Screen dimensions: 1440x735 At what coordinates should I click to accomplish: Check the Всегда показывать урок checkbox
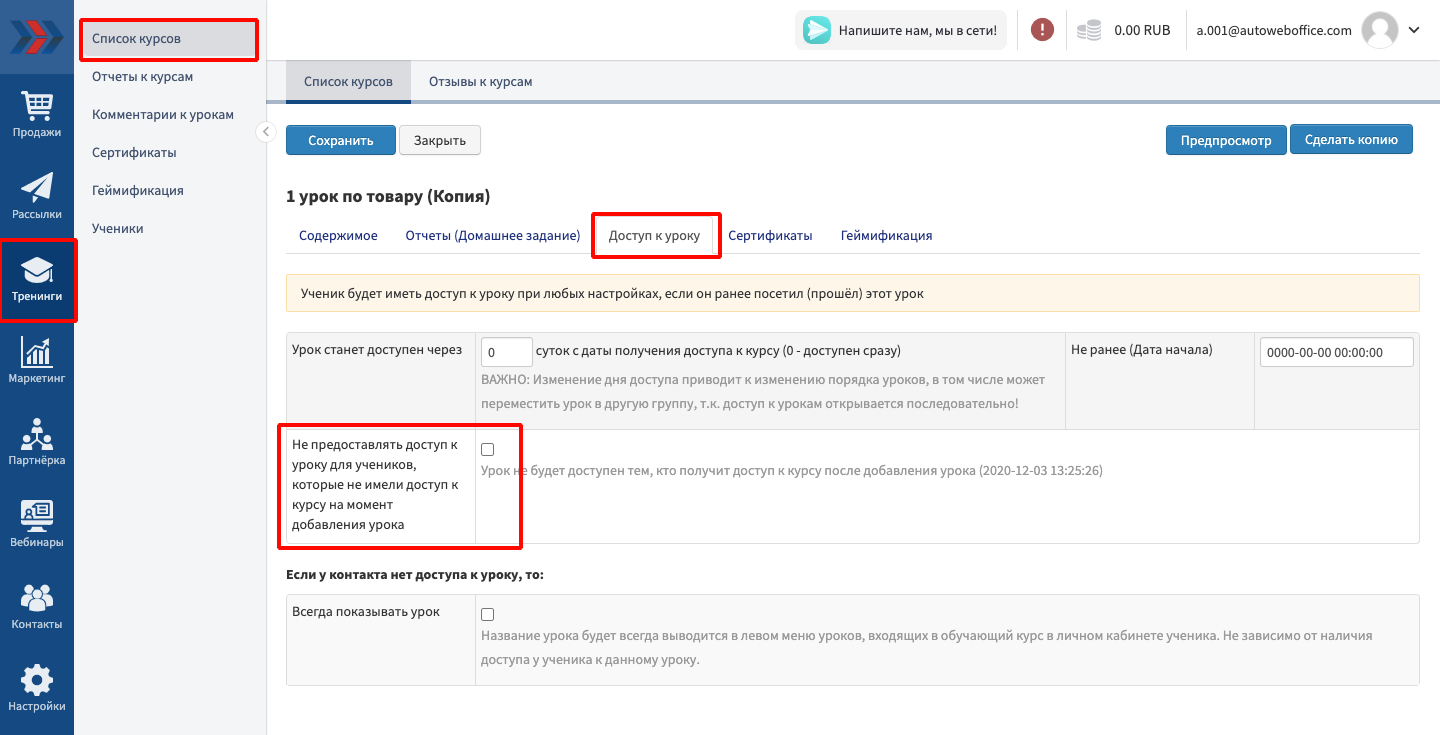488,614
